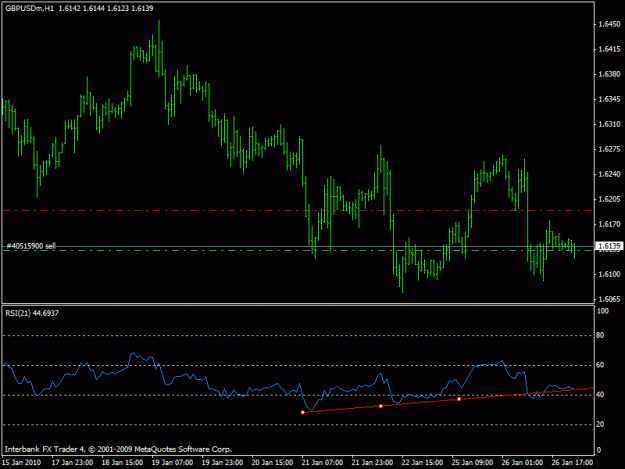Click the 1.6345 price scale label
This screenshot has height=469, width=625.
pyautogui.click(x=609, y=99)
